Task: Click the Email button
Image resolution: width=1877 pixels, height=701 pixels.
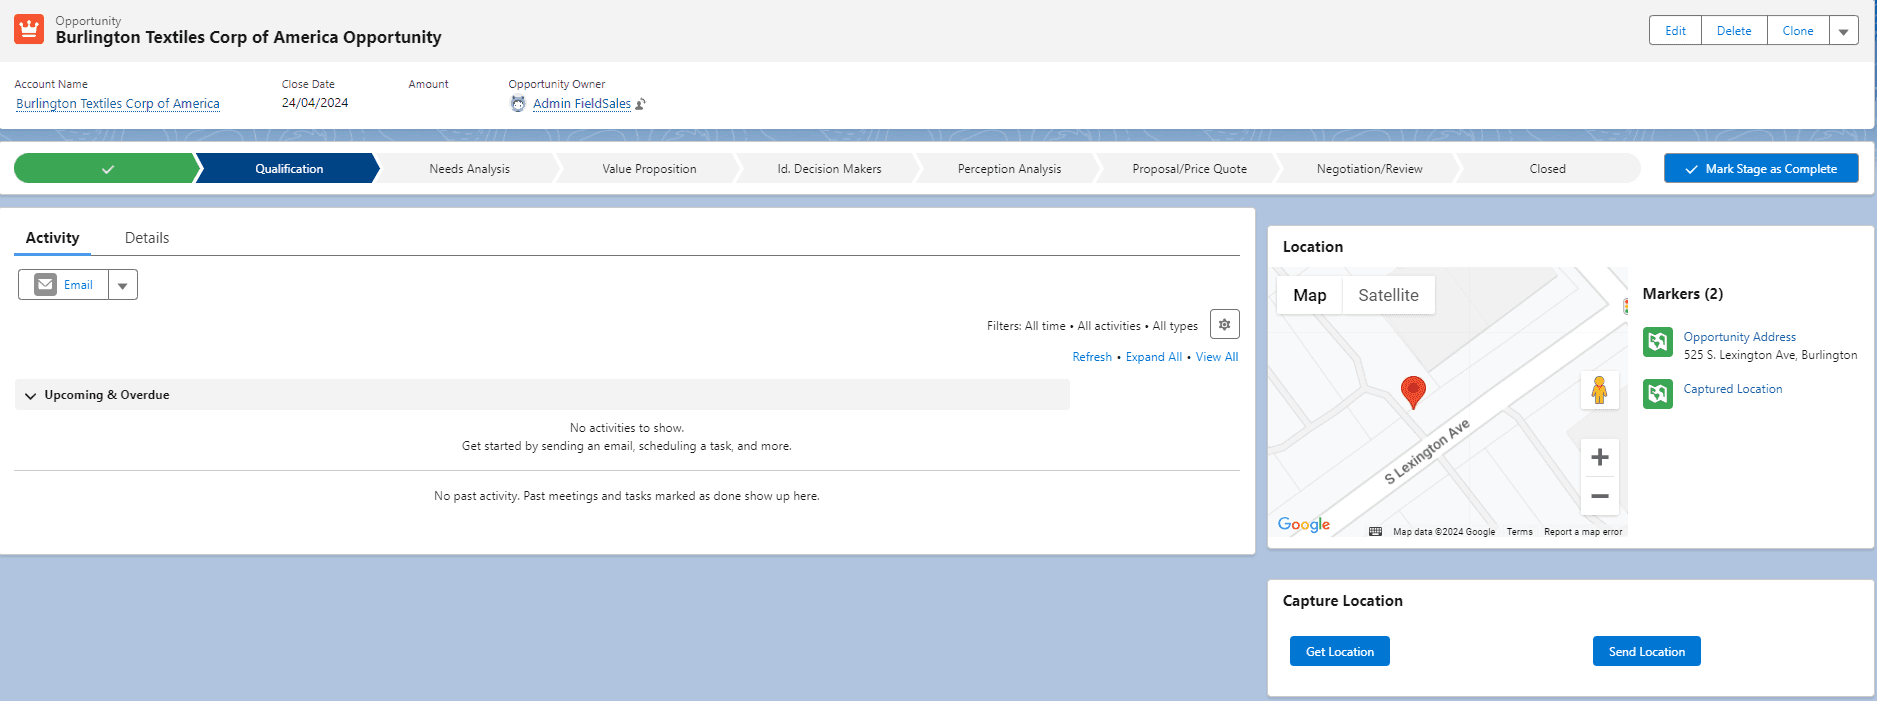Action: (x=63, y=285)
